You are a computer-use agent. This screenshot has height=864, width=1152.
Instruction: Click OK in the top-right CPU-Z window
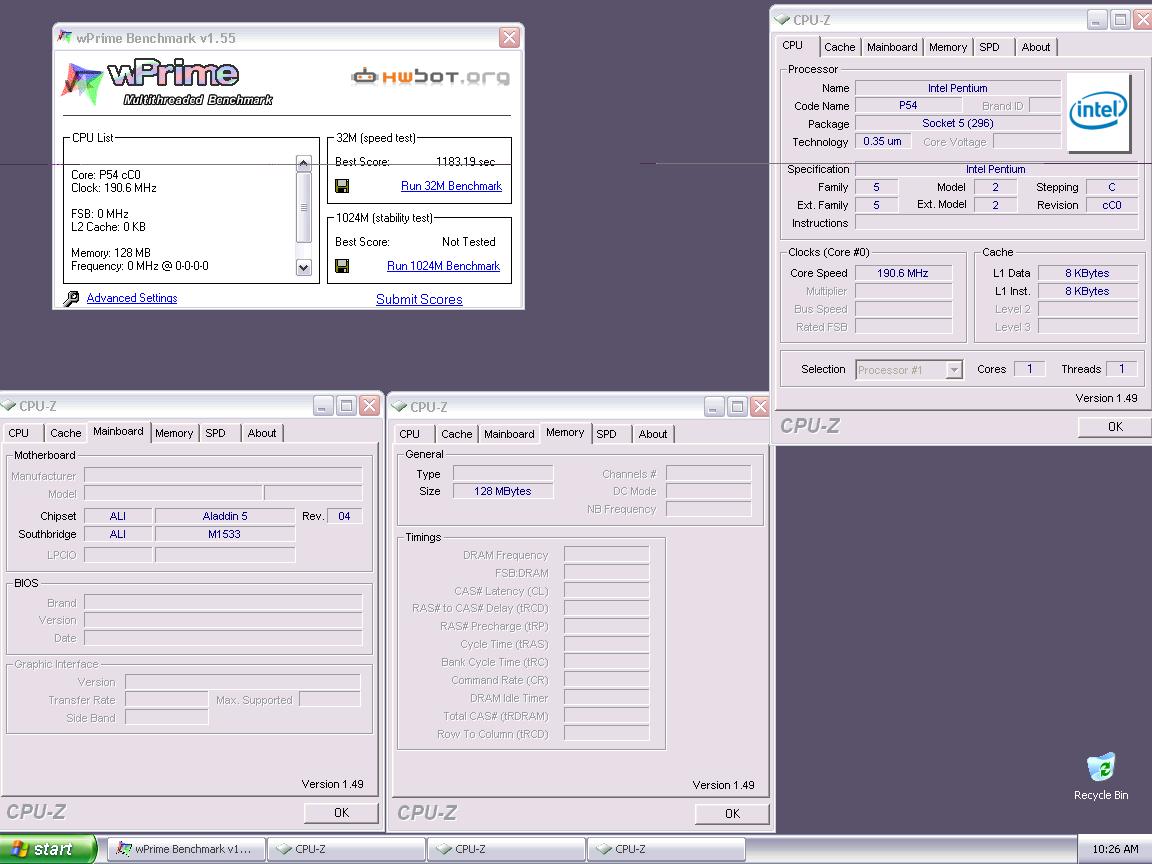(x=1115, y=426)
